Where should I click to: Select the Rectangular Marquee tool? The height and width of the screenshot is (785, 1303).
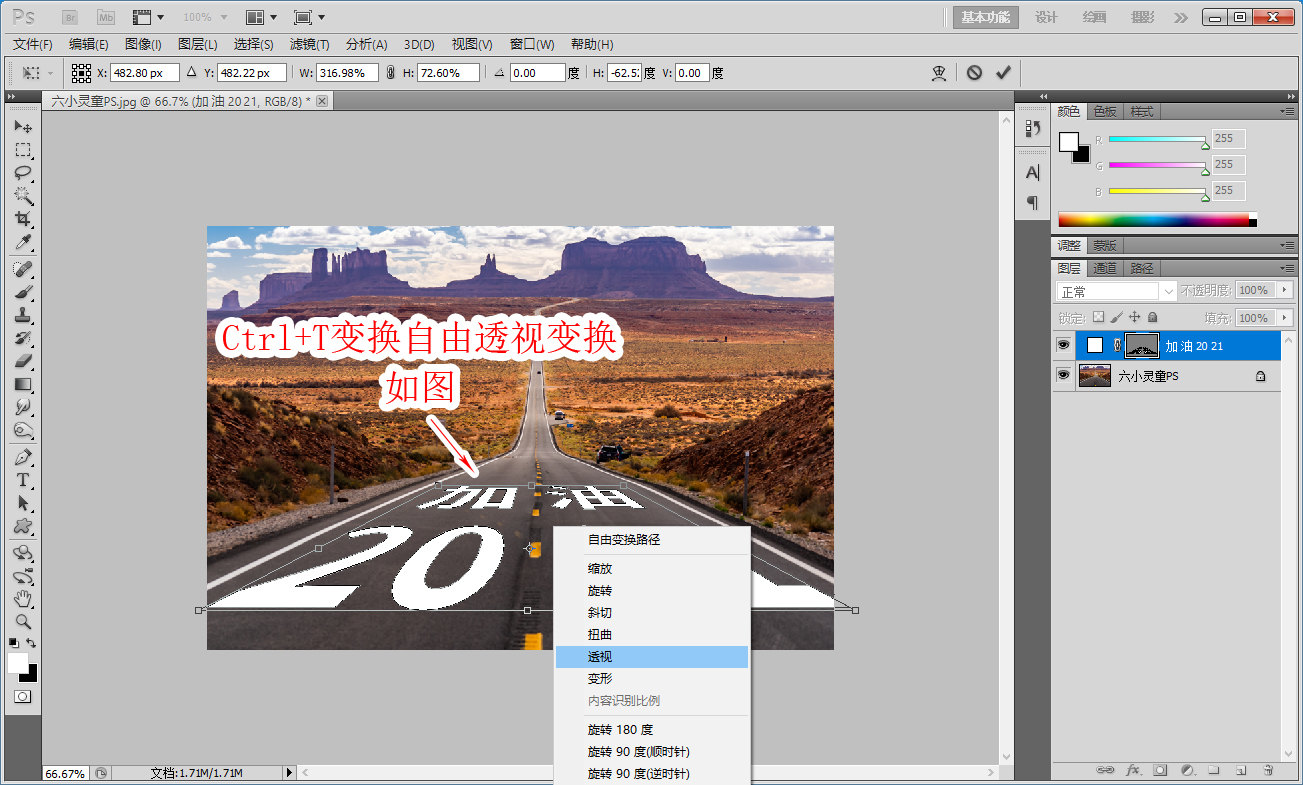[23, 150]
